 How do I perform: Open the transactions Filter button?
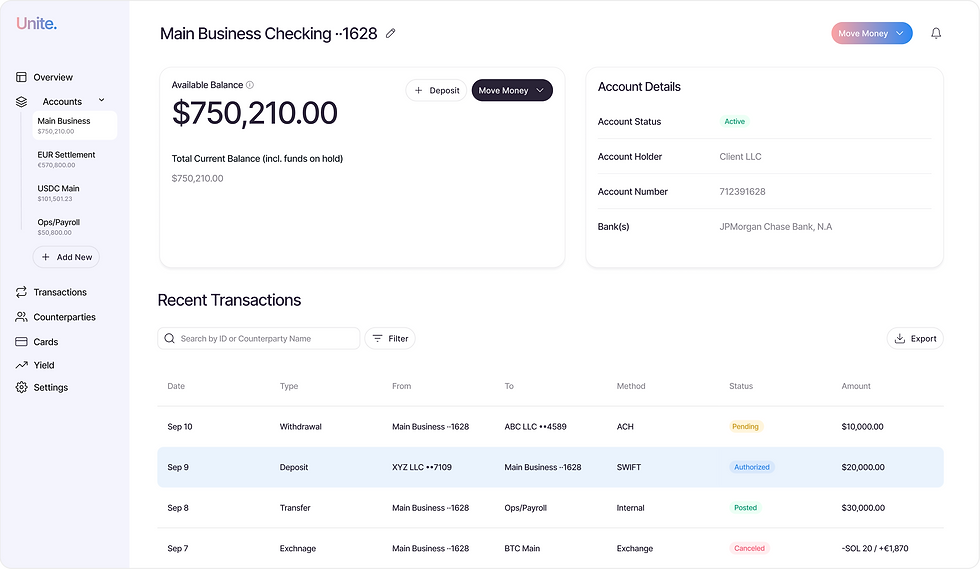[x=390, y=338]
